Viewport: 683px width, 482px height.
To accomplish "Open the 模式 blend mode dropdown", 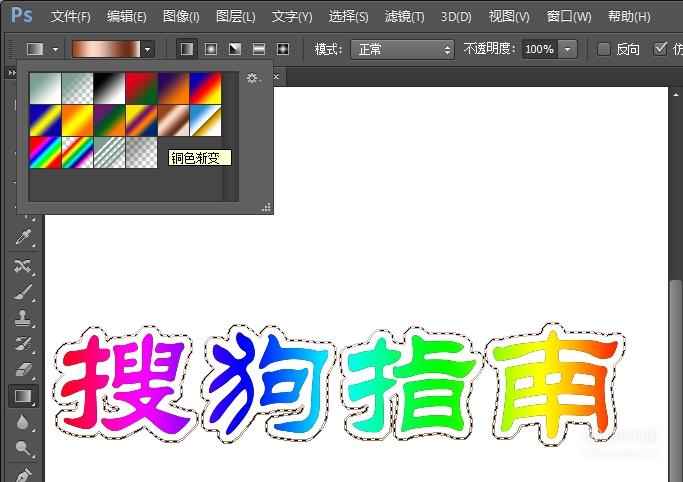I will [402, 49].
